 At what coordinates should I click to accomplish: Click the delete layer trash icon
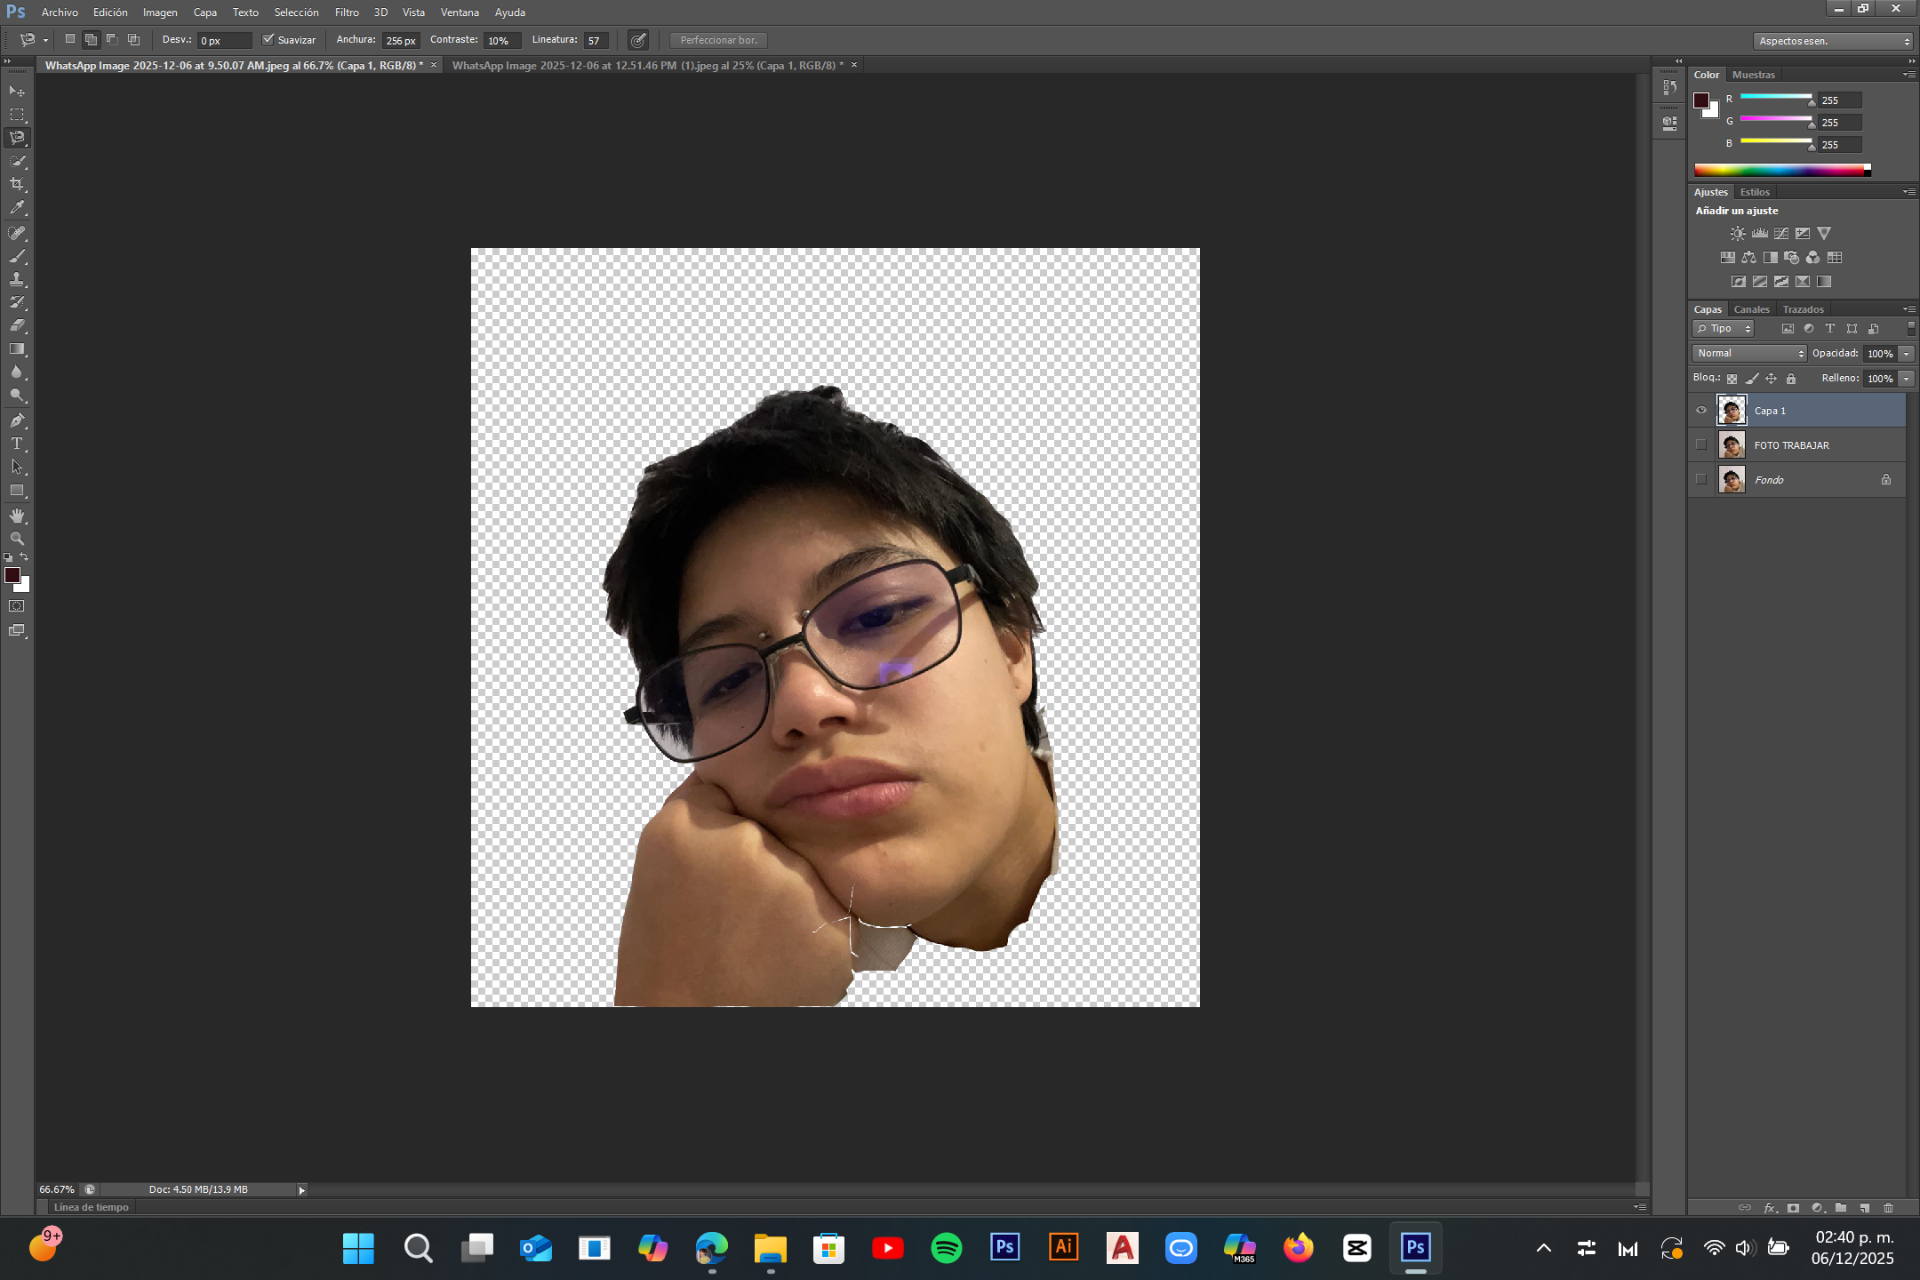pos(1888,1208)
